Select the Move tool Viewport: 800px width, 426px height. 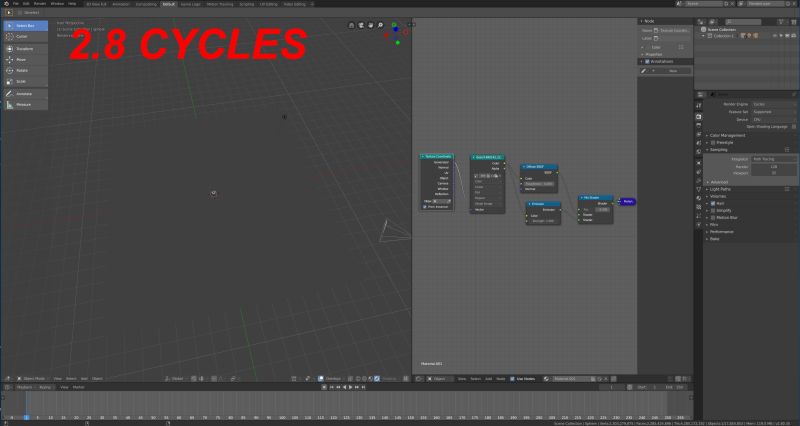[x=26, y=60]
